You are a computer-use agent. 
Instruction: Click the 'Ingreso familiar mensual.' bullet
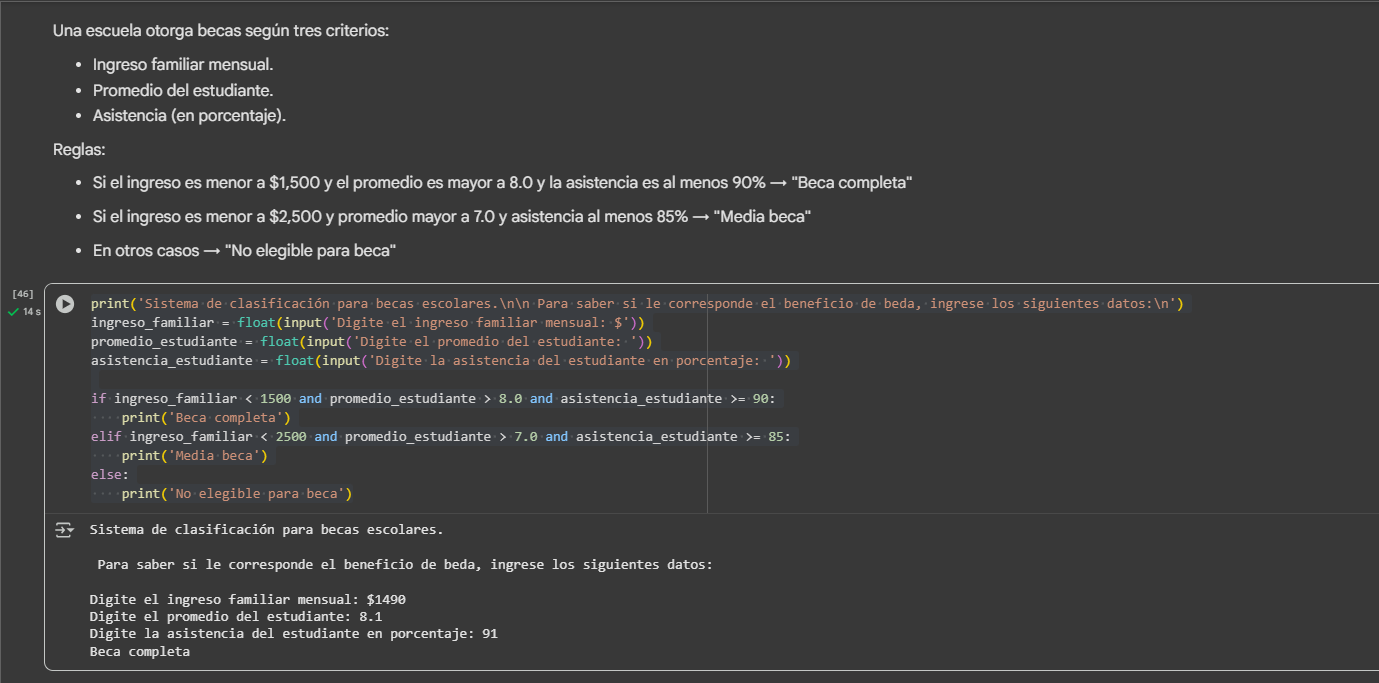click(183, 65)
